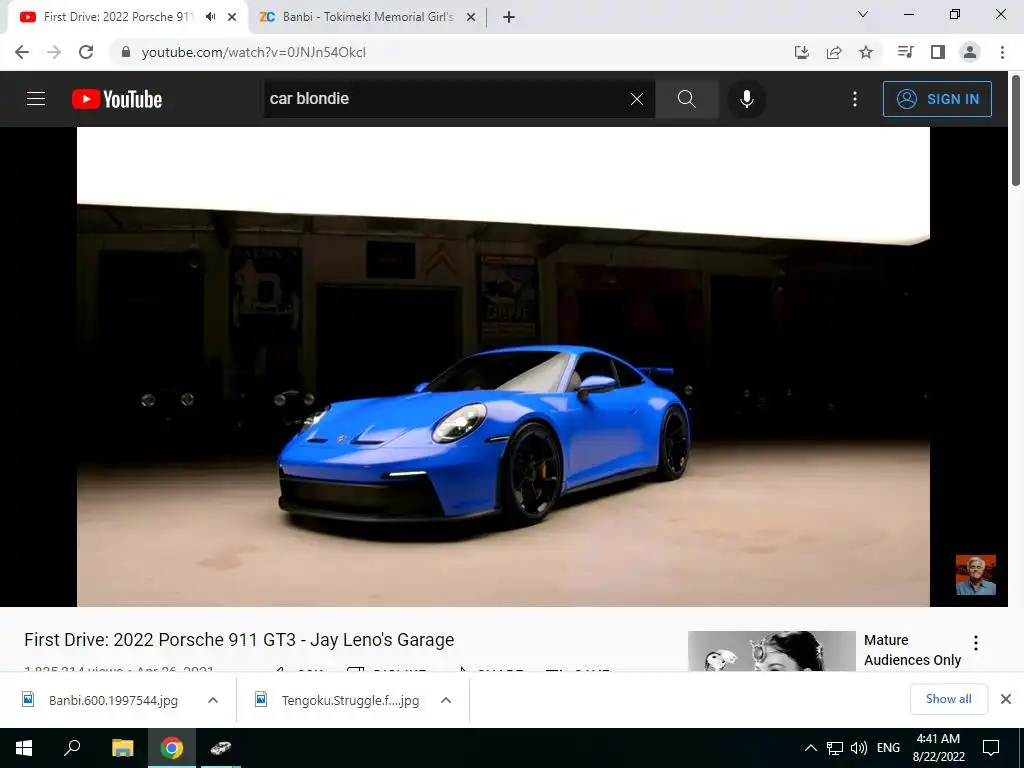Reload the YouTube page
The height and width of the screenshot is (768, 1024).
(x=86, y=52)
